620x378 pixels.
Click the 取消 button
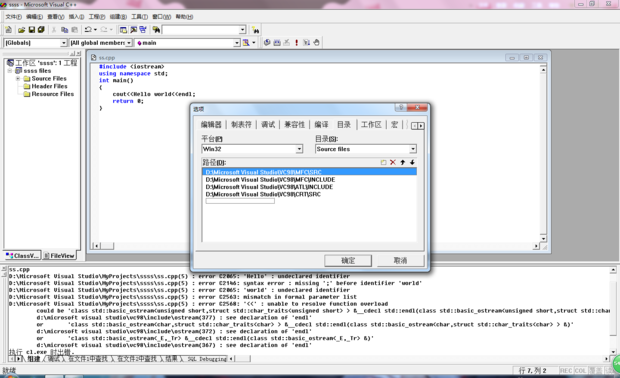[401, 261]
